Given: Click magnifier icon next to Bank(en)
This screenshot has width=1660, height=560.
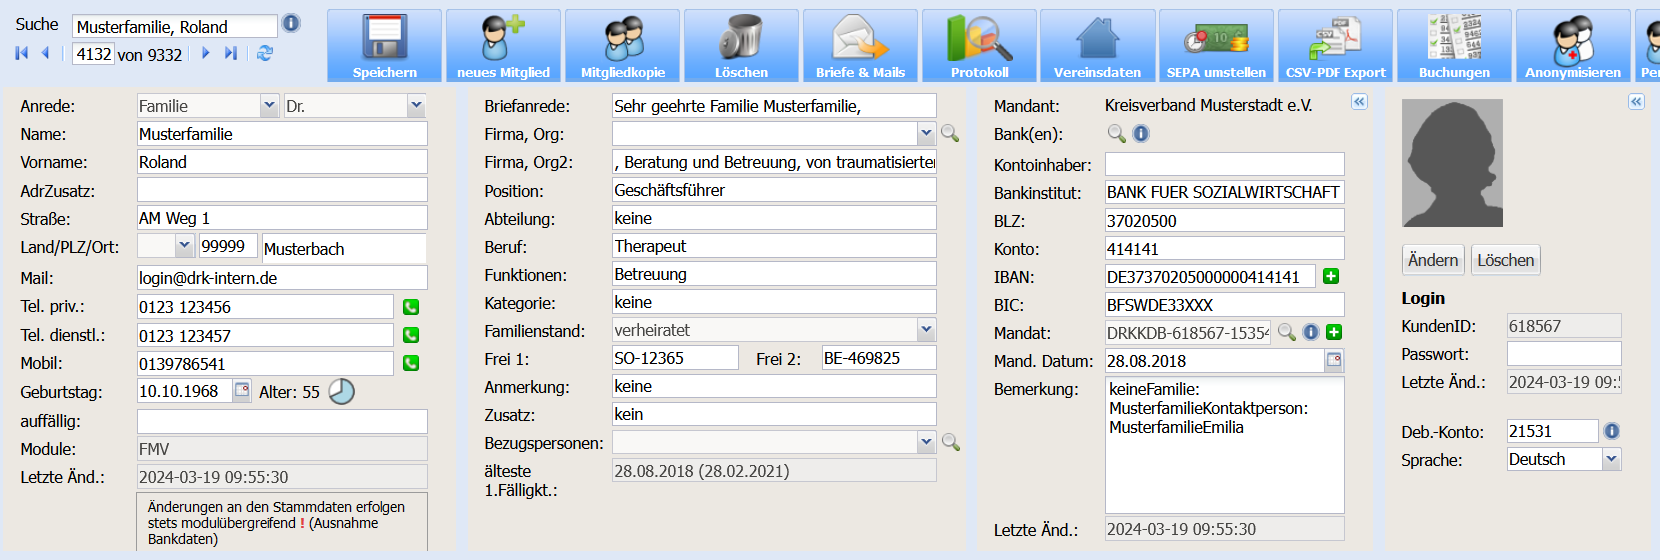Looking at the screenshot, I should click(x=1116, y=133).
